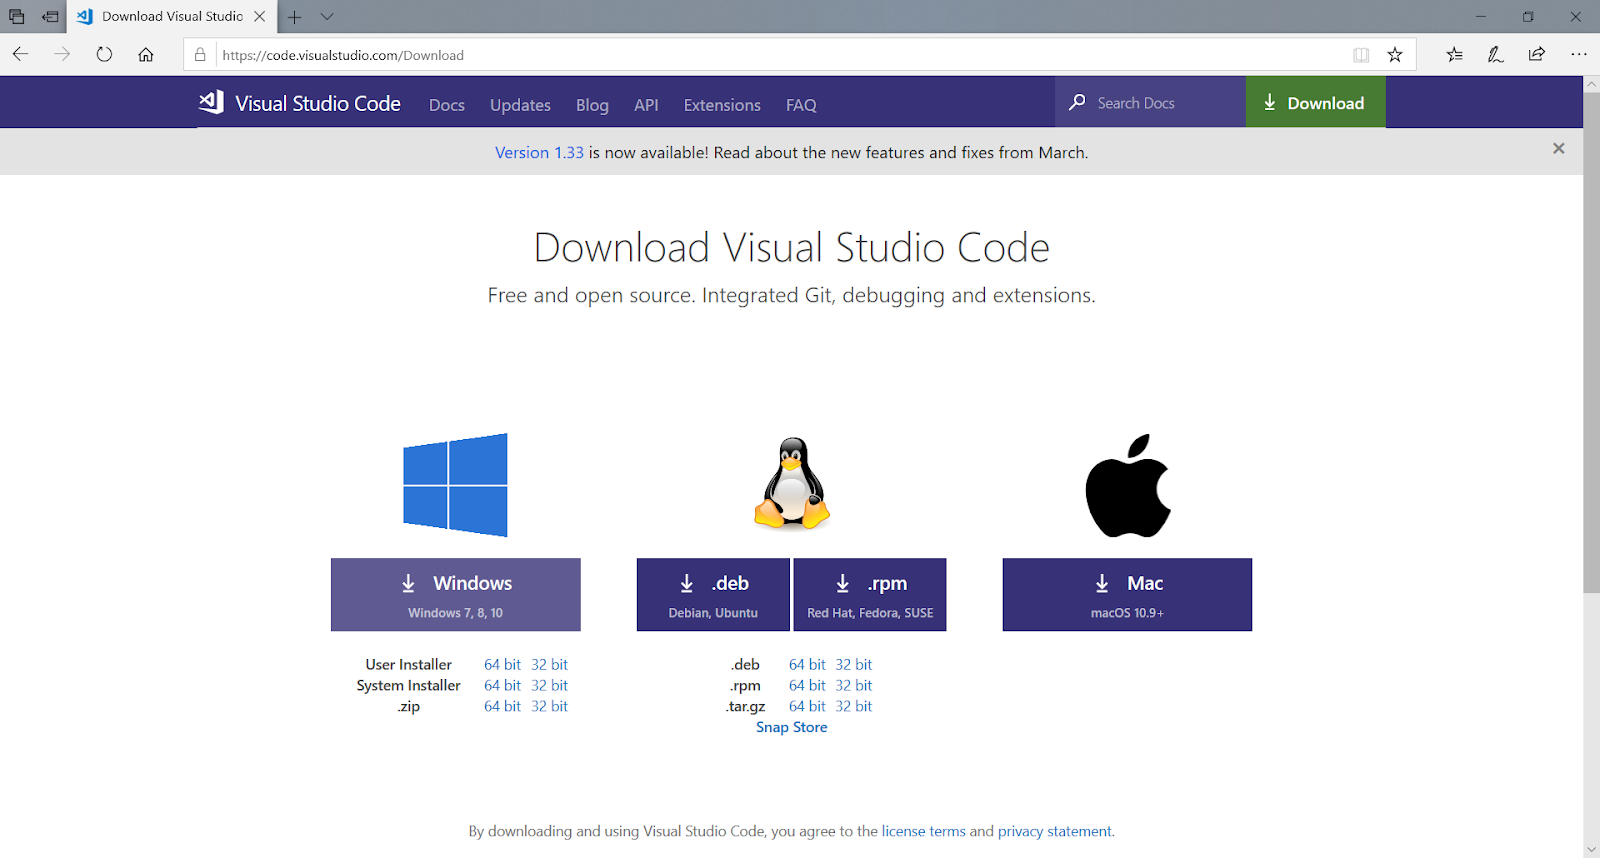Image resolution: width=1600 pixels, height=858 pixels.
Task: Expand the tab preview chevron
Action: (327, 16)
